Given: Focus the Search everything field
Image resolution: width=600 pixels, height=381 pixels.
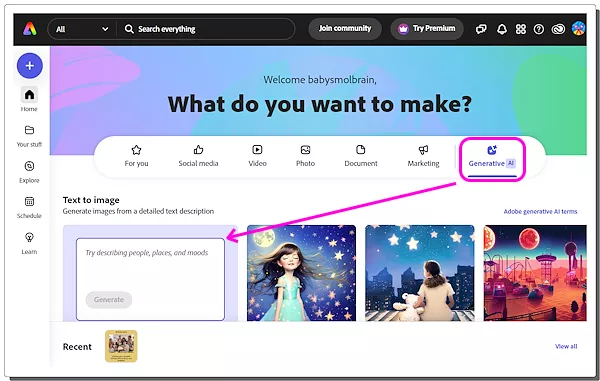Looking at the screenshot, I should (205, 29).
